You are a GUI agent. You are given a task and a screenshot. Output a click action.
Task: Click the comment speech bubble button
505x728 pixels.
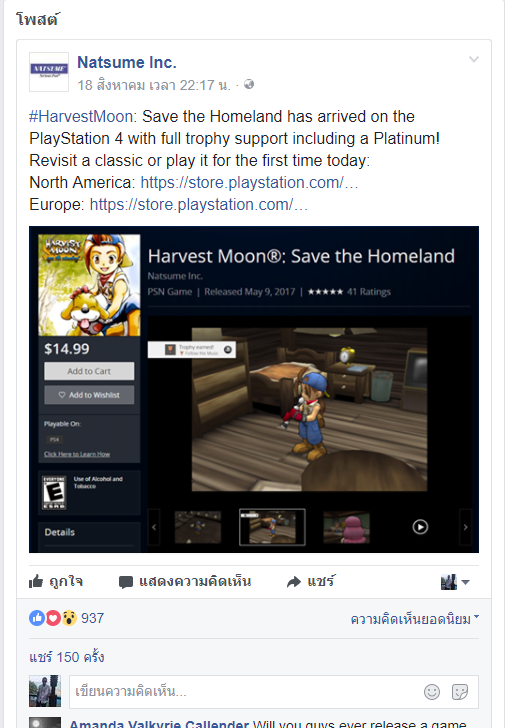(x=185, y=581)
